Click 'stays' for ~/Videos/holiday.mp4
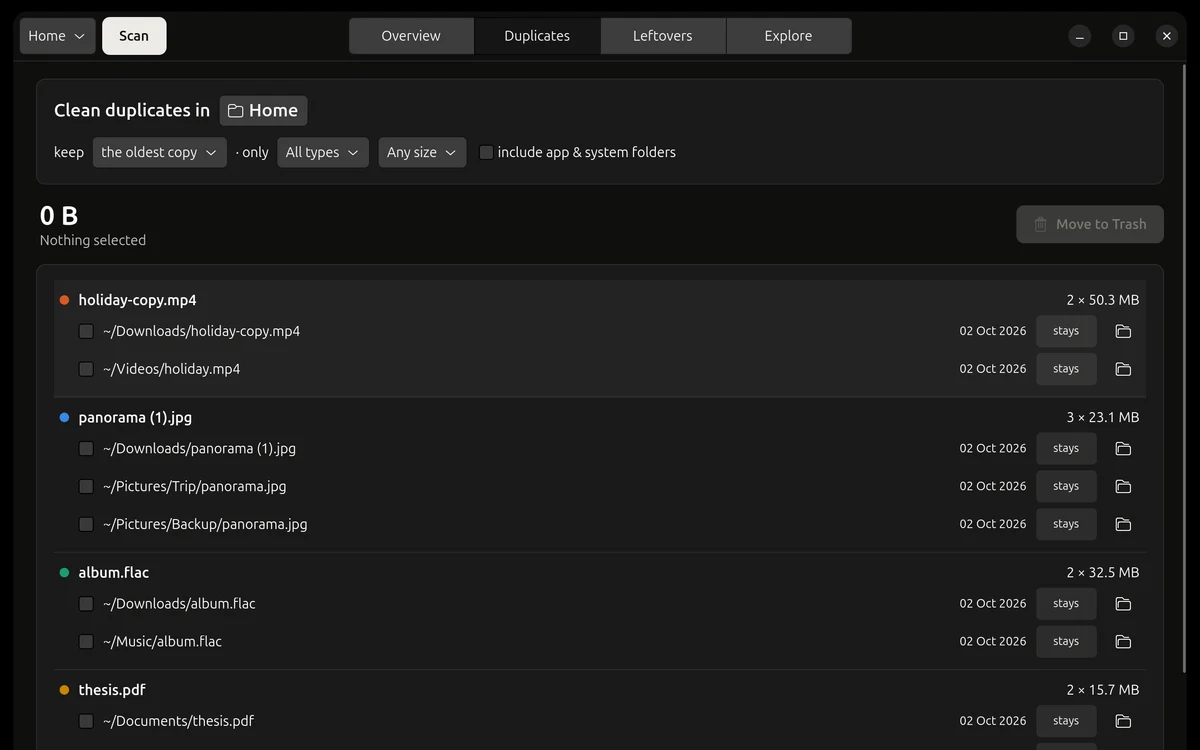This screenshot has height=750, width=1200. pyautogui.click(x=1066, y=369)
